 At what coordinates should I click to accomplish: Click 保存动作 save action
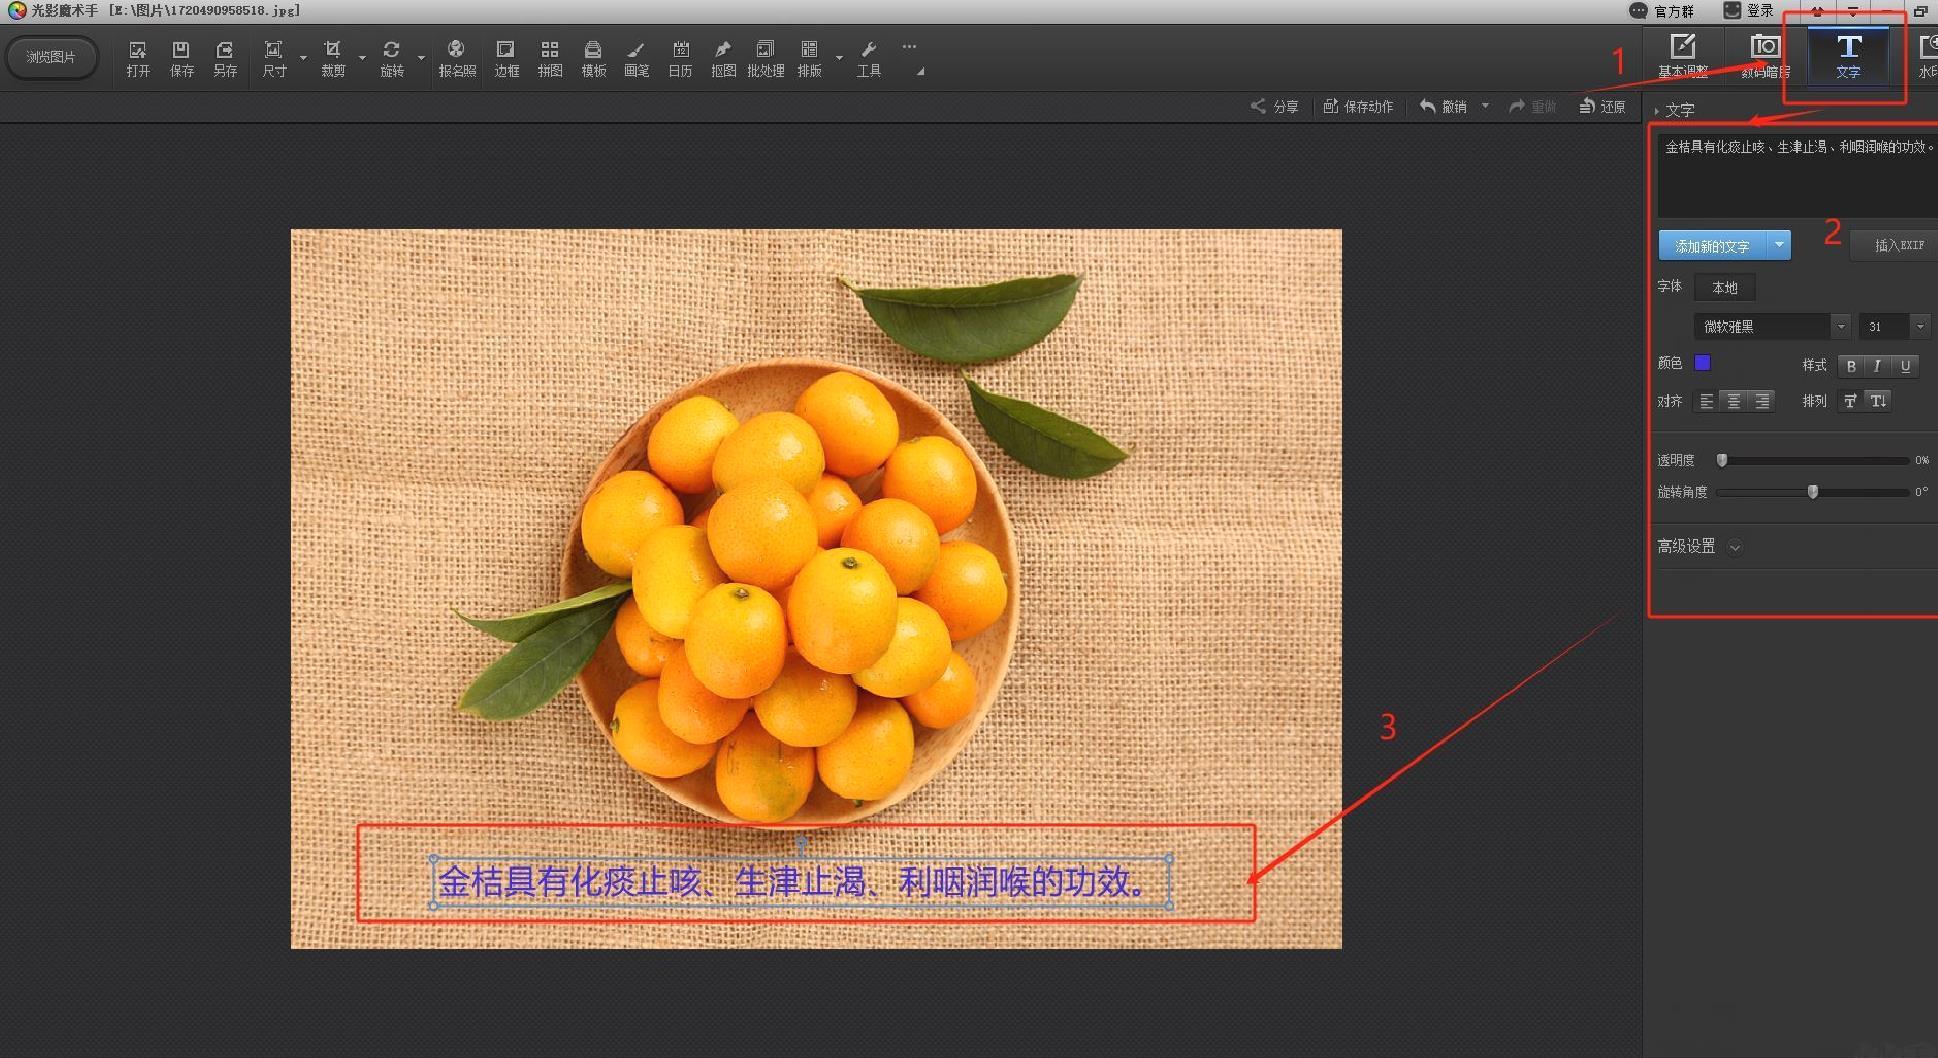pos(1358,106)
